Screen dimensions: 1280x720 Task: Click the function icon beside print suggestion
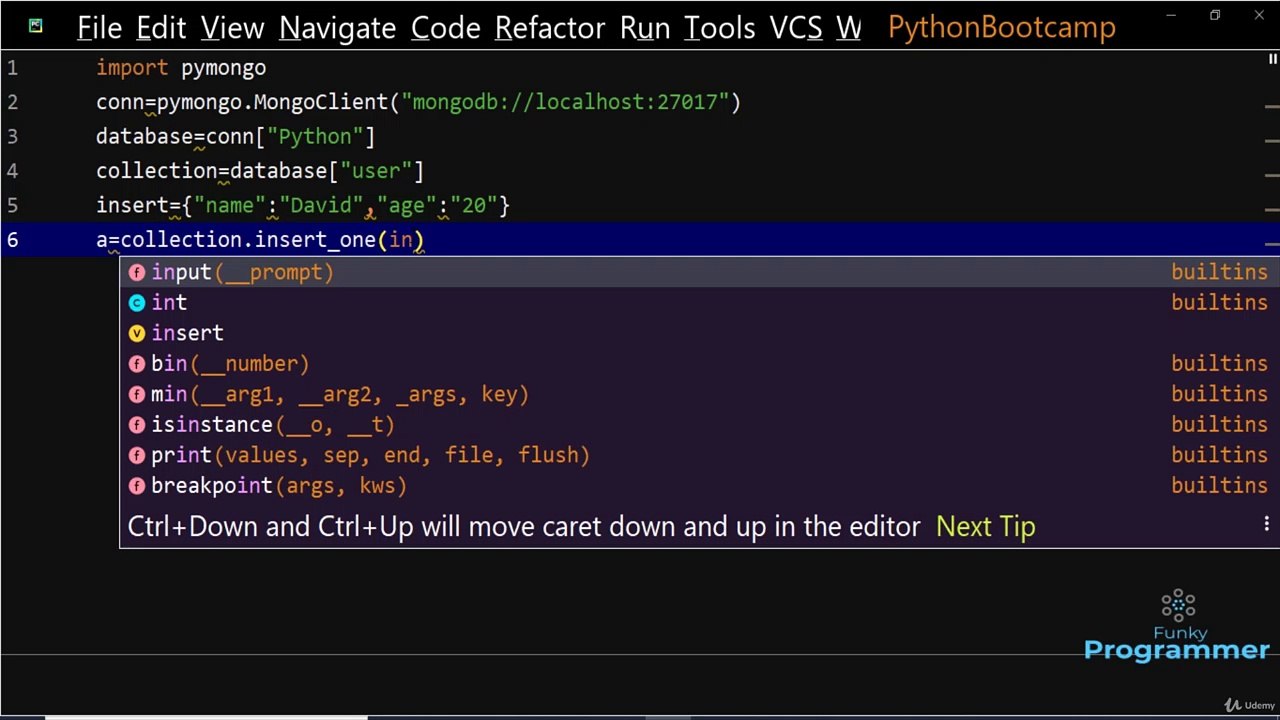(137, 455)
